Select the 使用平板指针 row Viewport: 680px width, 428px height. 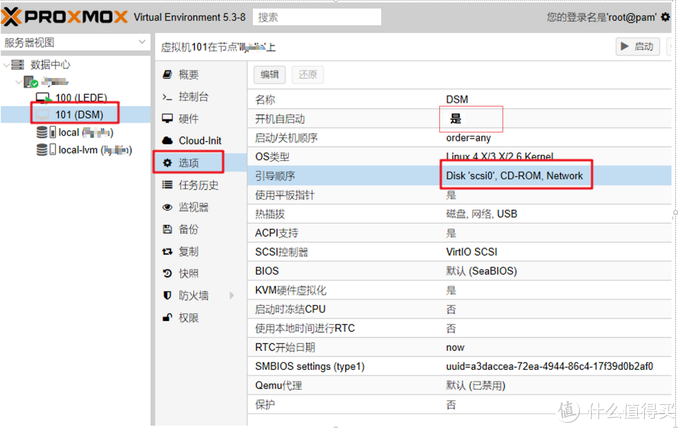click(459, 195)
